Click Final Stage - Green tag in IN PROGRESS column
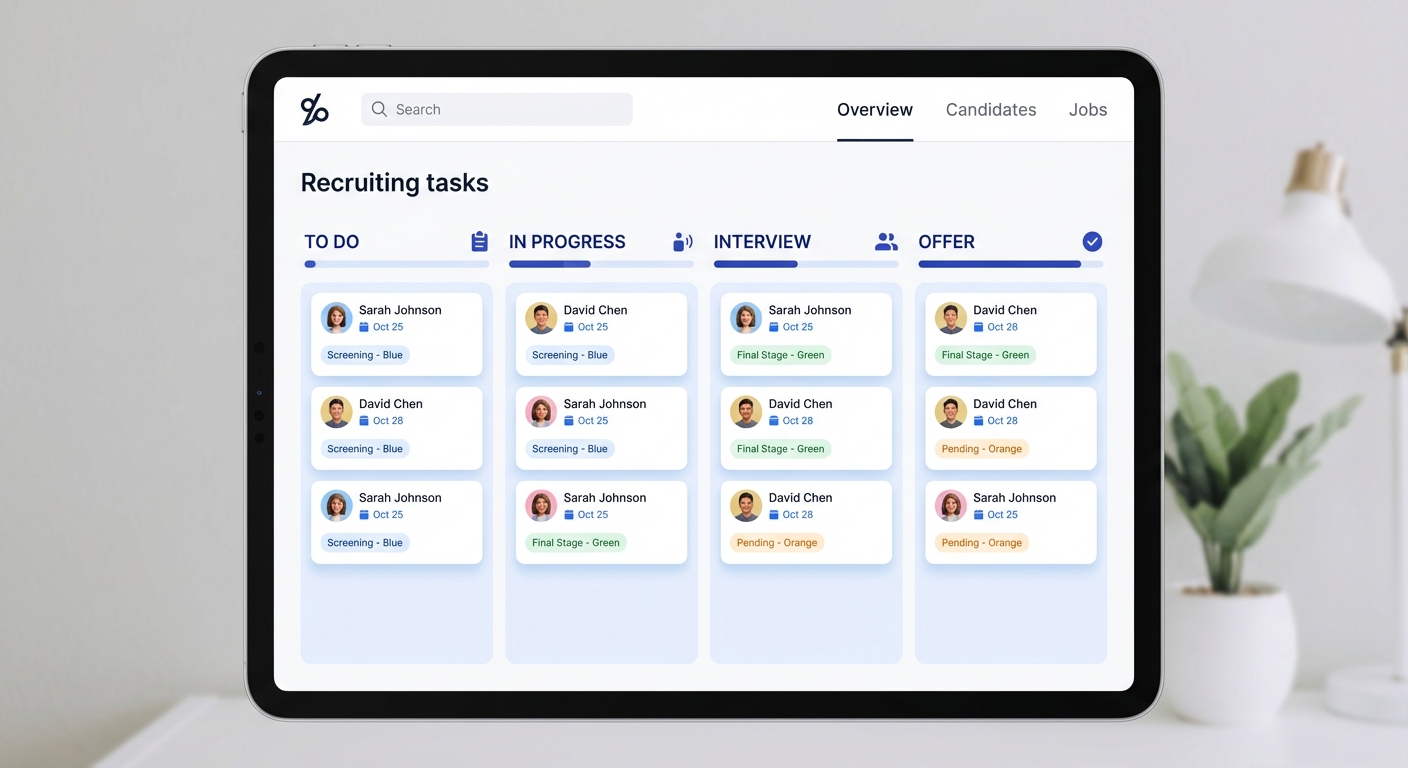 click(575, 543)
